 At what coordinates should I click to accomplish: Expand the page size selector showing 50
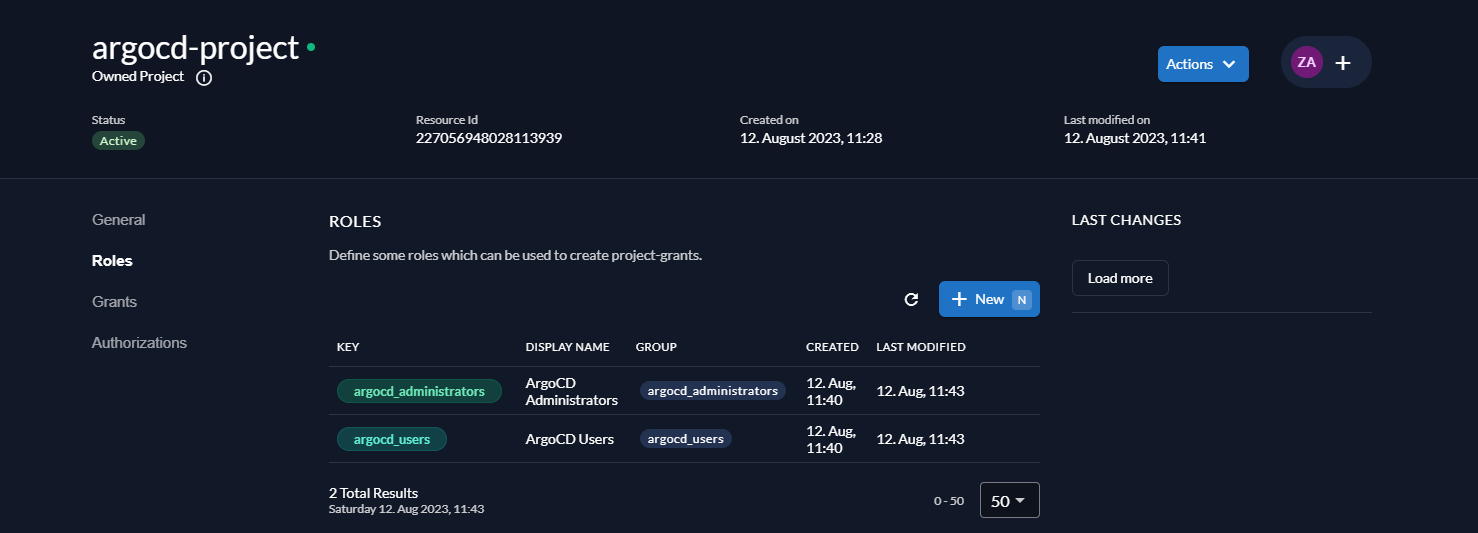click(1009, 501)
